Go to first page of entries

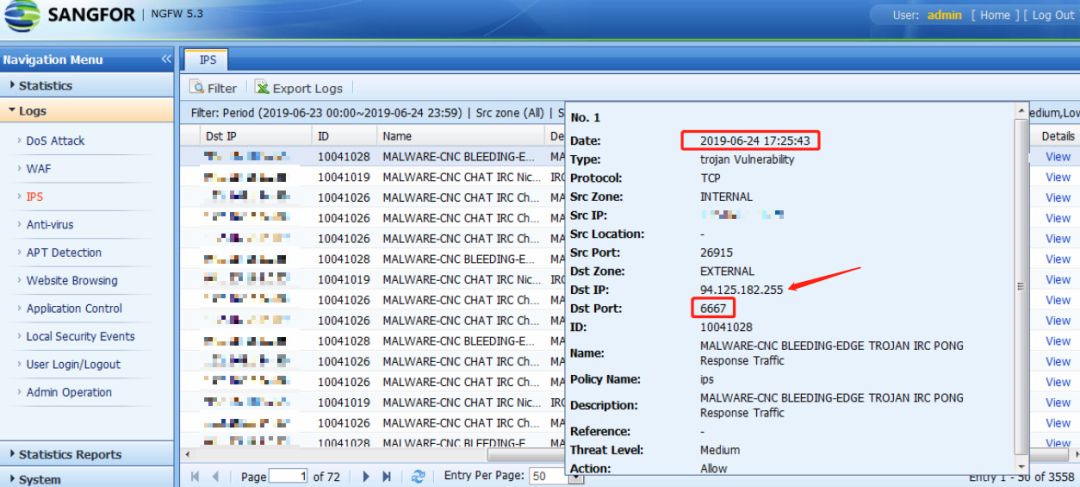(x=195, y=476)
